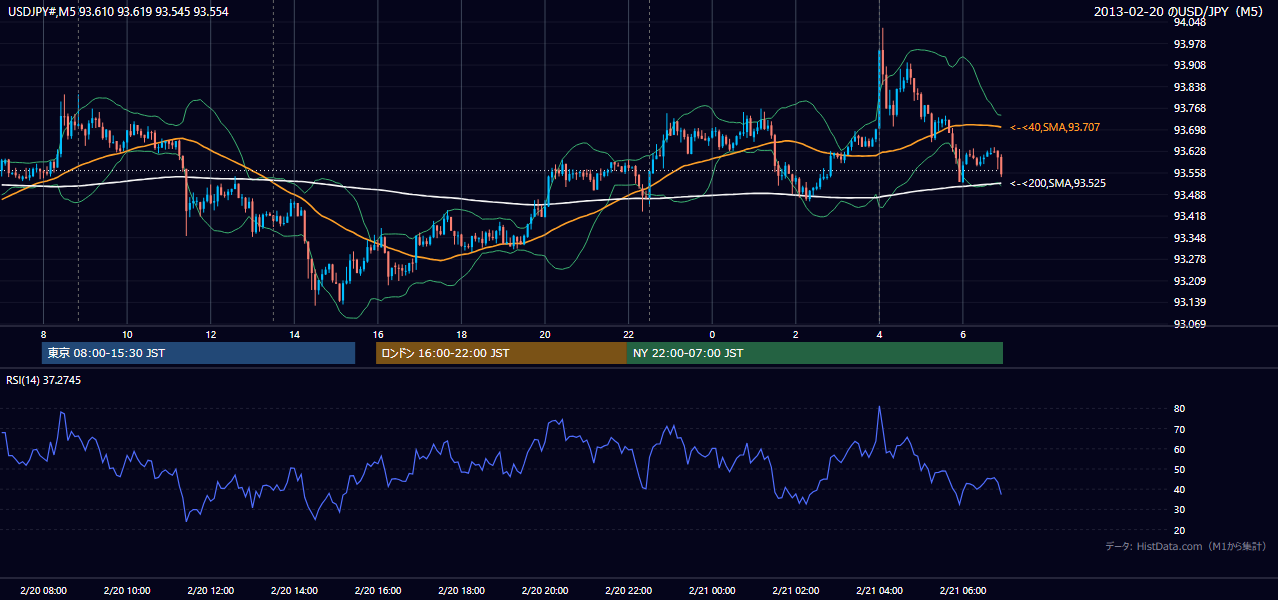
Task: Click hour label 4 under price chart
Action: (879, 333)
